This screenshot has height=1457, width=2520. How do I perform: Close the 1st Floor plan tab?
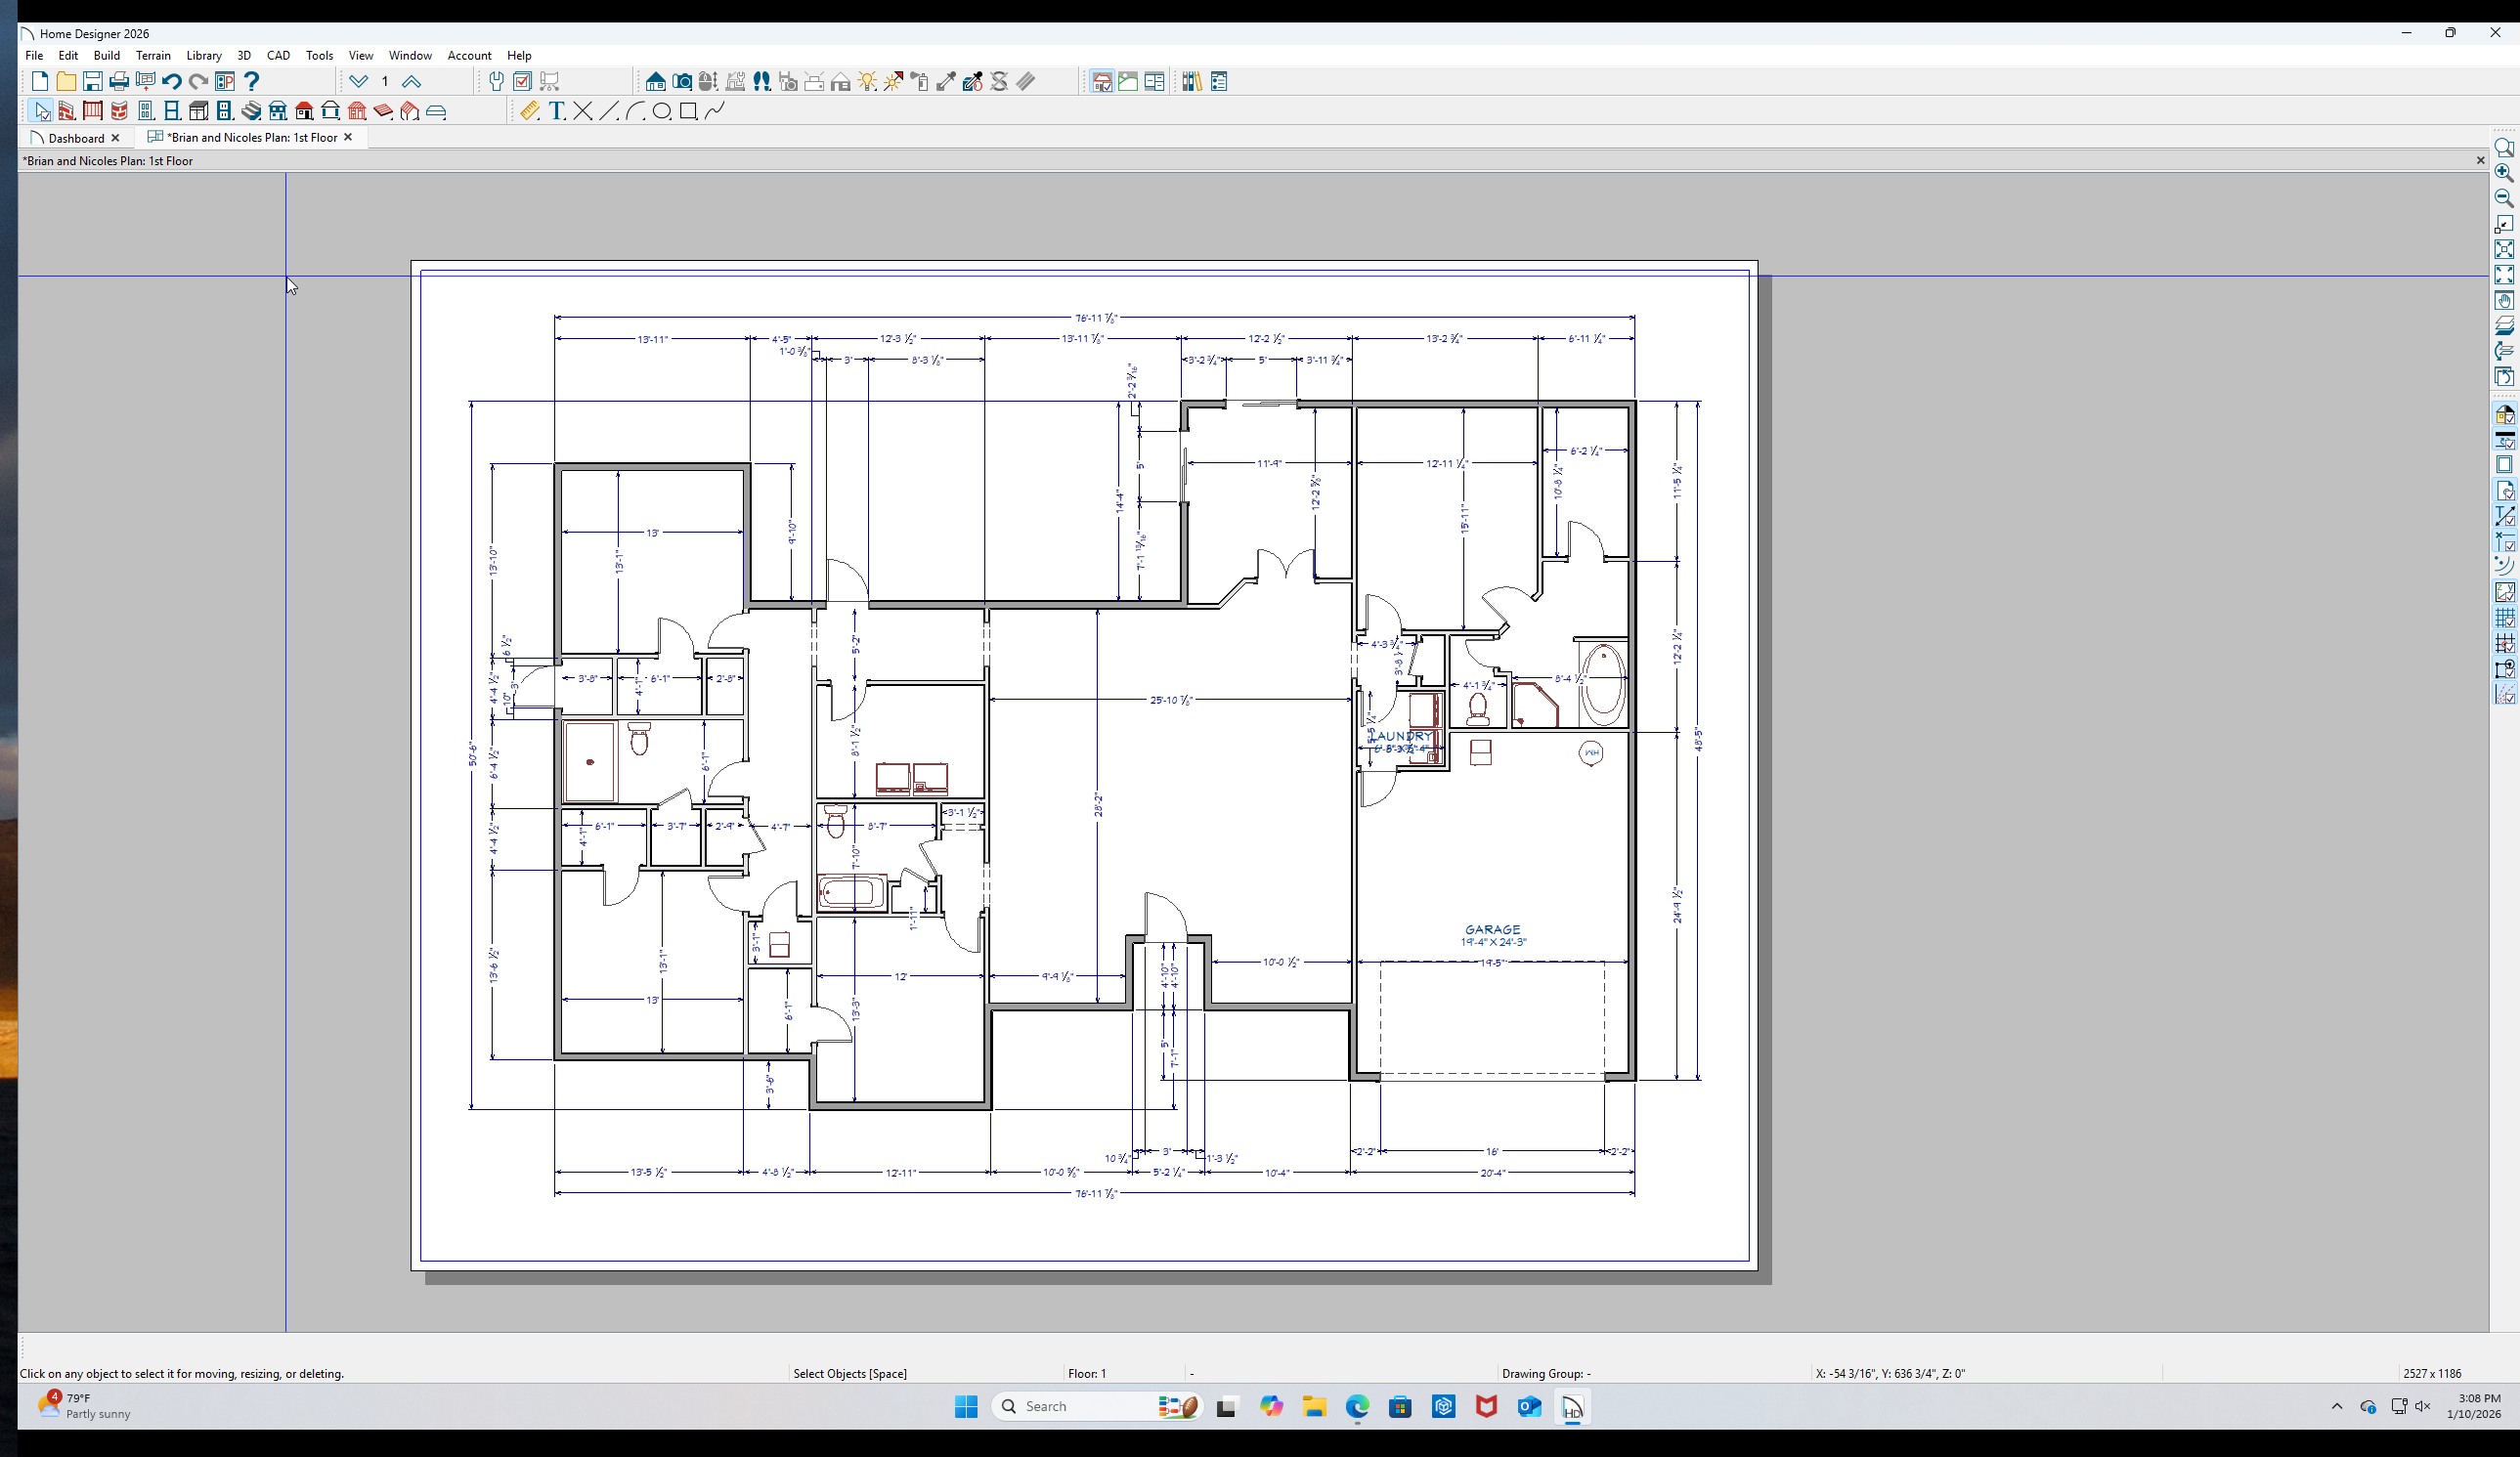(348, 138)
